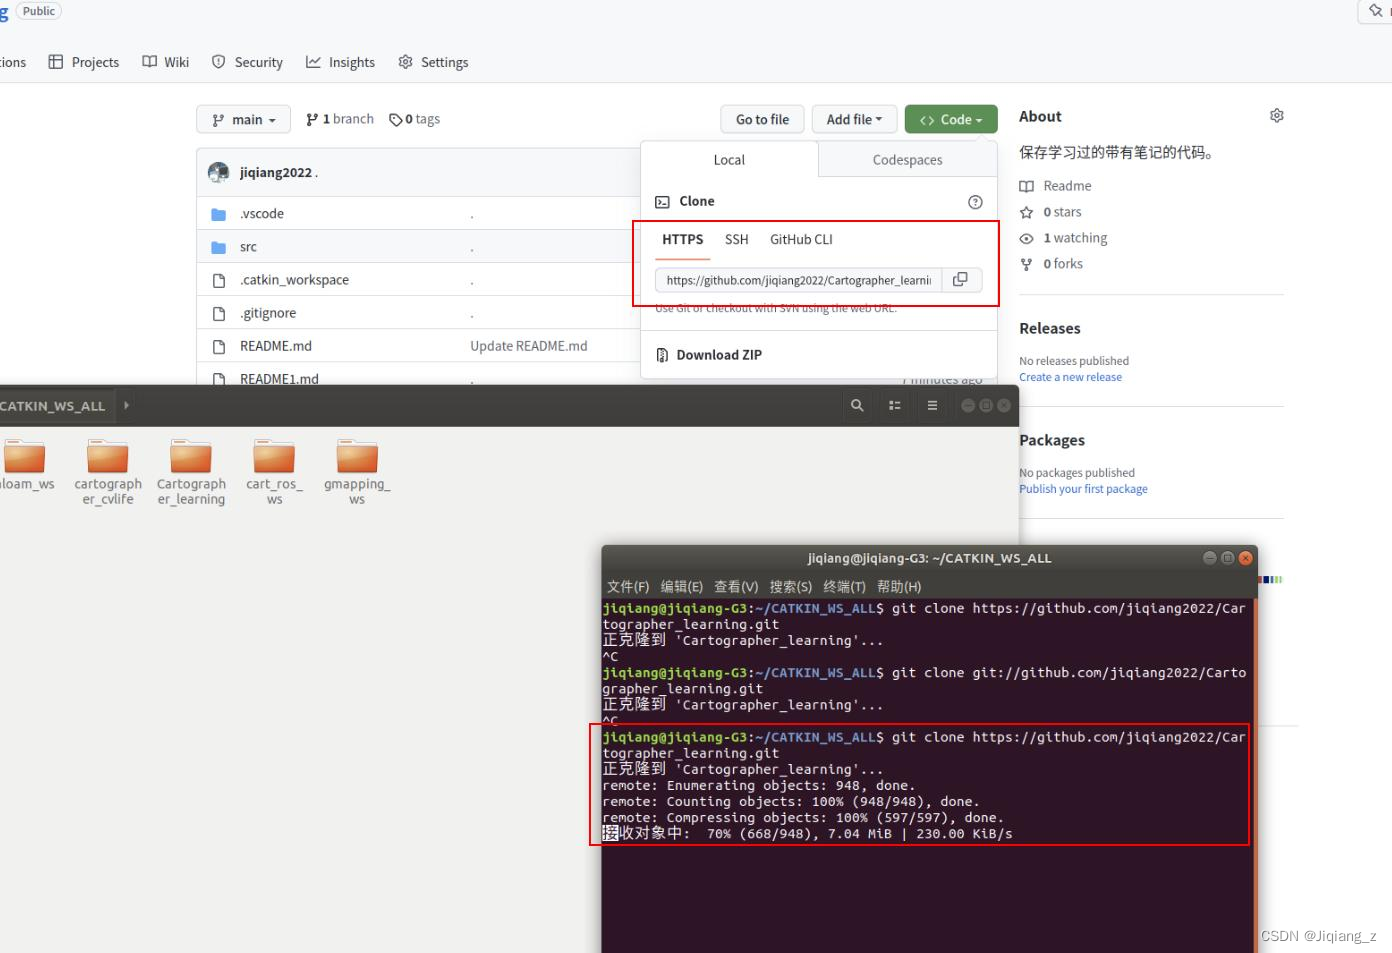The image size is (1392, 953).
Task: Select the SSH clone option
Action: coord(737,240)
